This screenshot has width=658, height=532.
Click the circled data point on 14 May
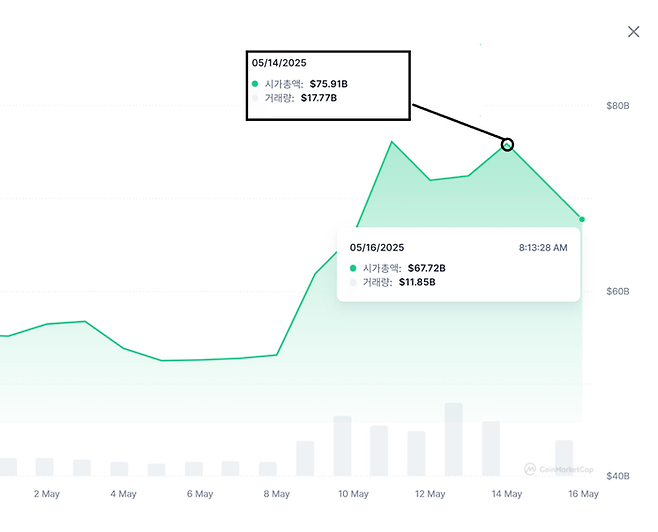click(x=507, y=145)
